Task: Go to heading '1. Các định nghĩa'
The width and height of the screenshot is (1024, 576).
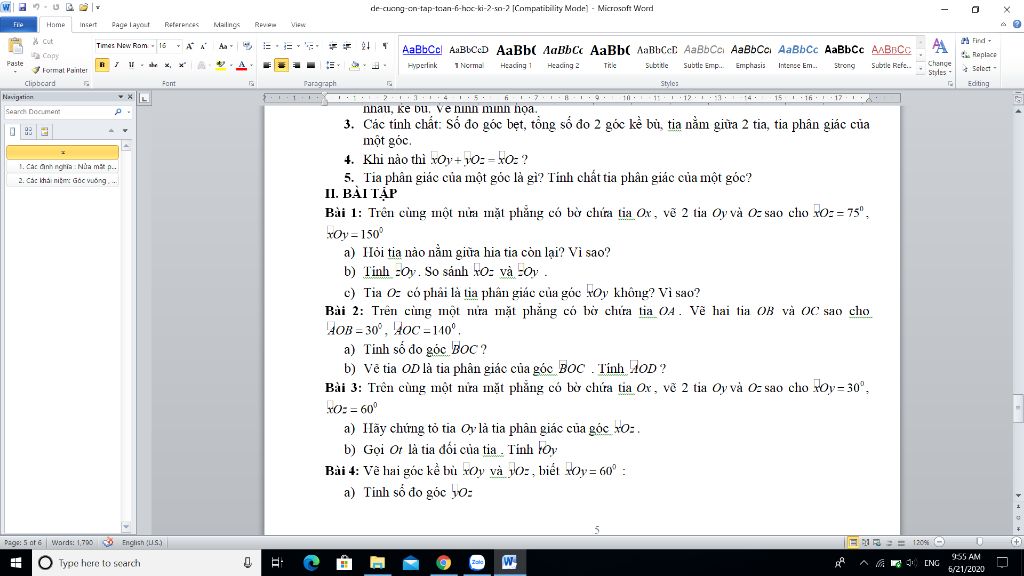Action: (x=63, y=167)
